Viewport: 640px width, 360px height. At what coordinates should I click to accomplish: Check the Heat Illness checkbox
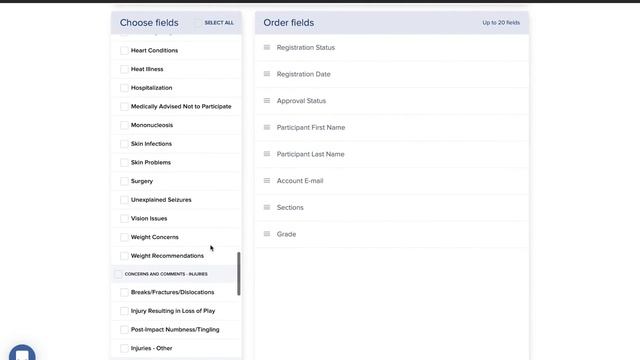[x=124, y=69]
